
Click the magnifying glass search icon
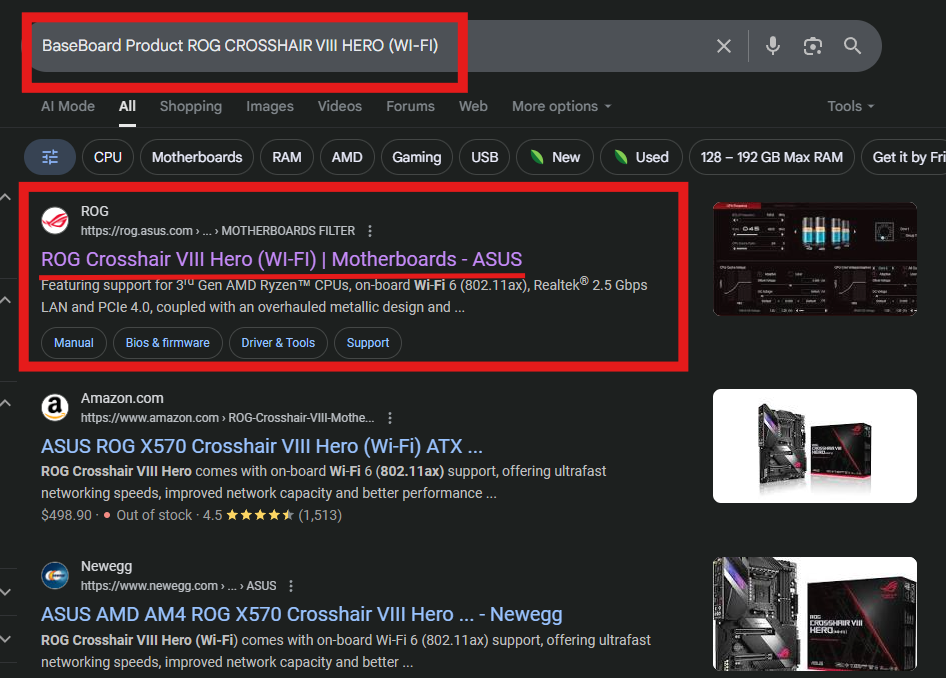click(852, 46)
